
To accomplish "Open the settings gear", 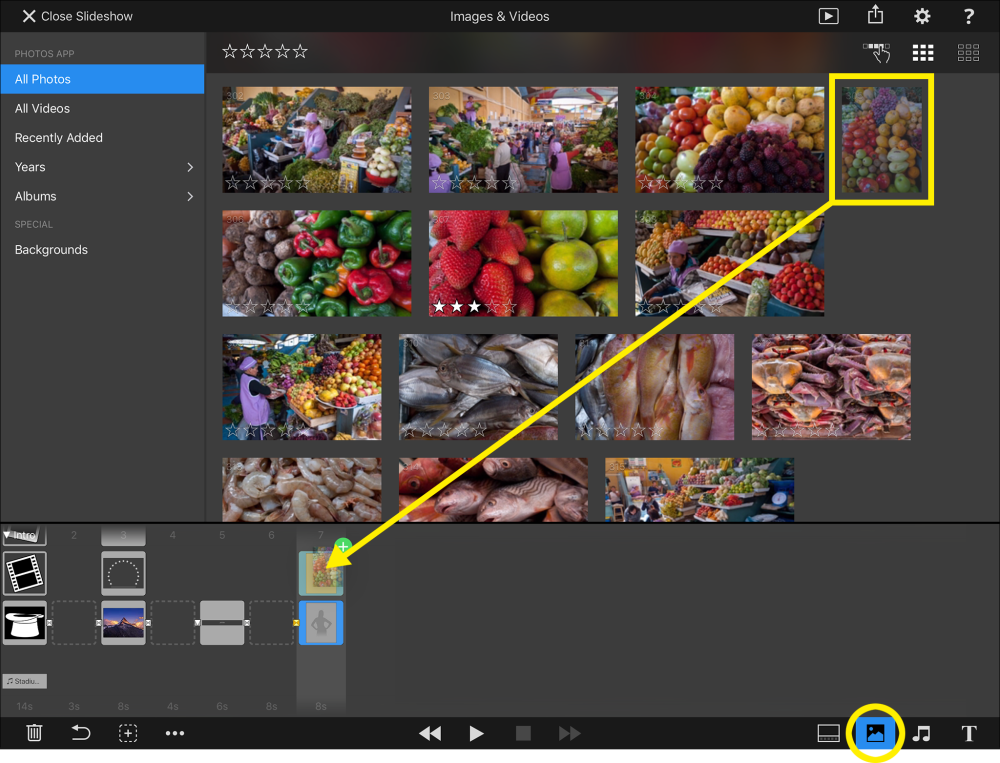I will pyautogui.click(x=922, y=16).
